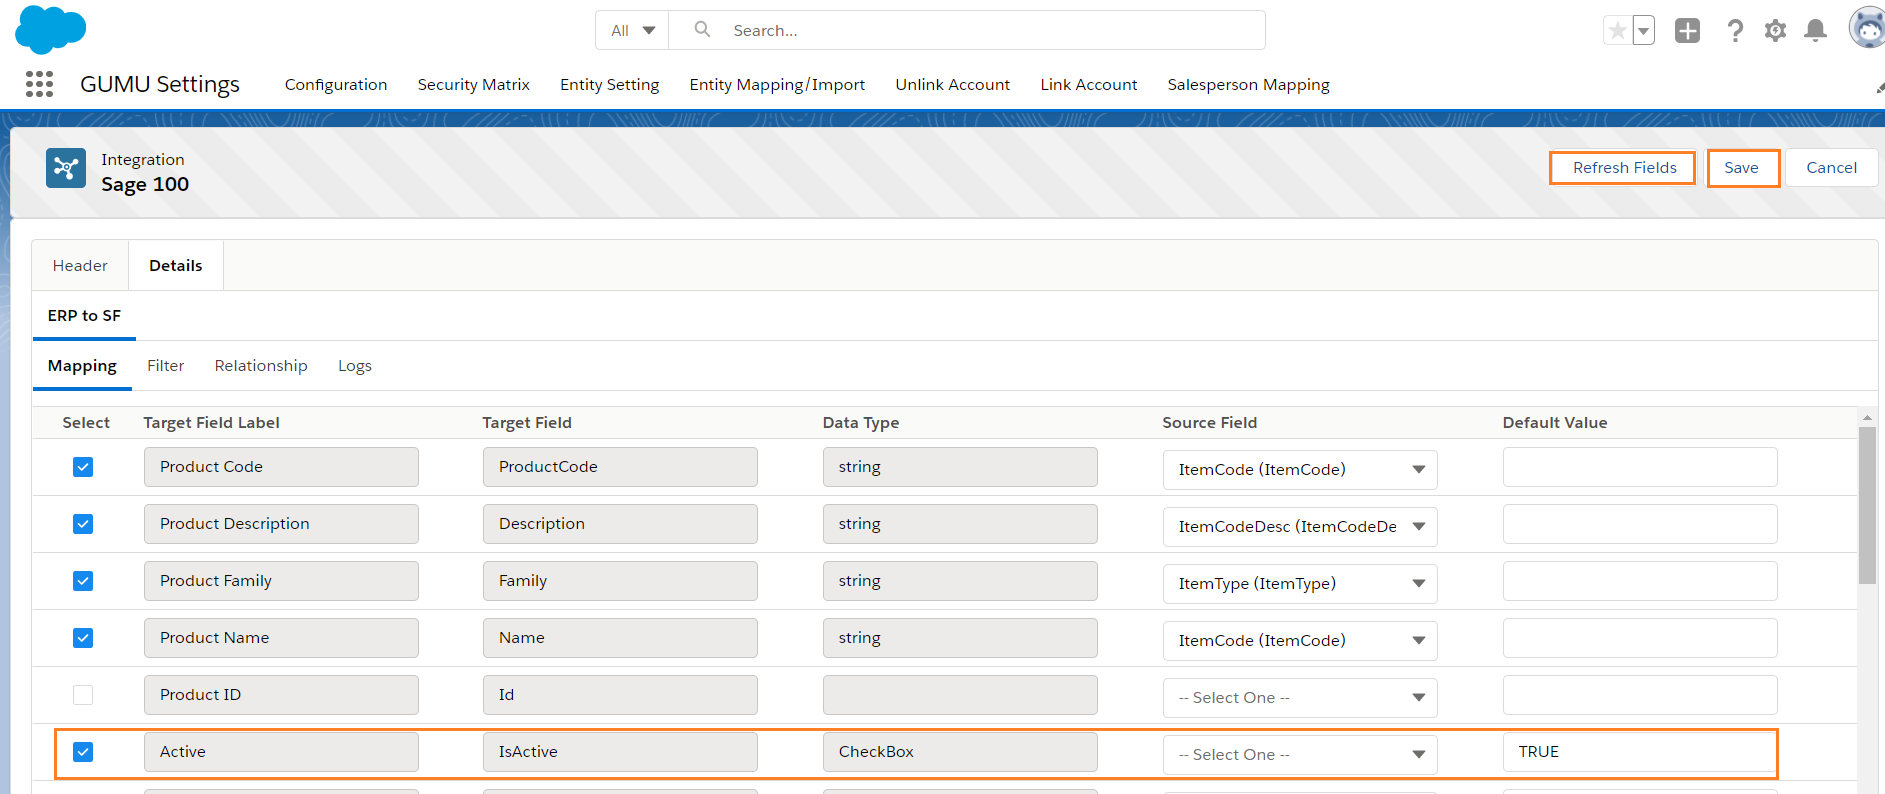Open the Notifications bell icon
Image resolution: width=1885 pixels, height=794 pixels.
click(x=1815, y=31)
